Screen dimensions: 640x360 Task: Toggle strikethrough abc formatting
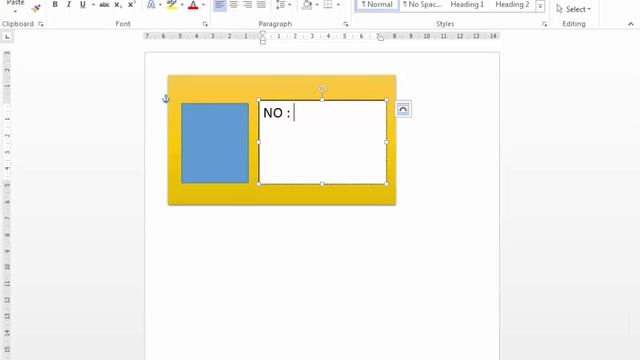[x=104, y=4]
